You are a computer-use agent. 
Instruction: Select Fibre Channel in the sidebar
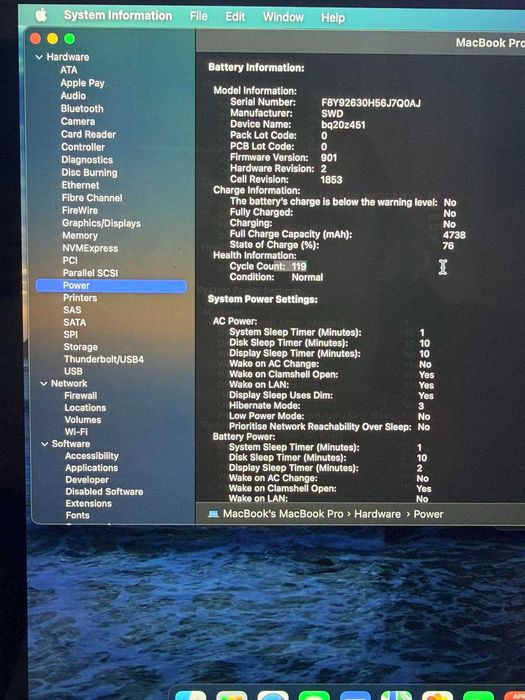tap(92, 198)
